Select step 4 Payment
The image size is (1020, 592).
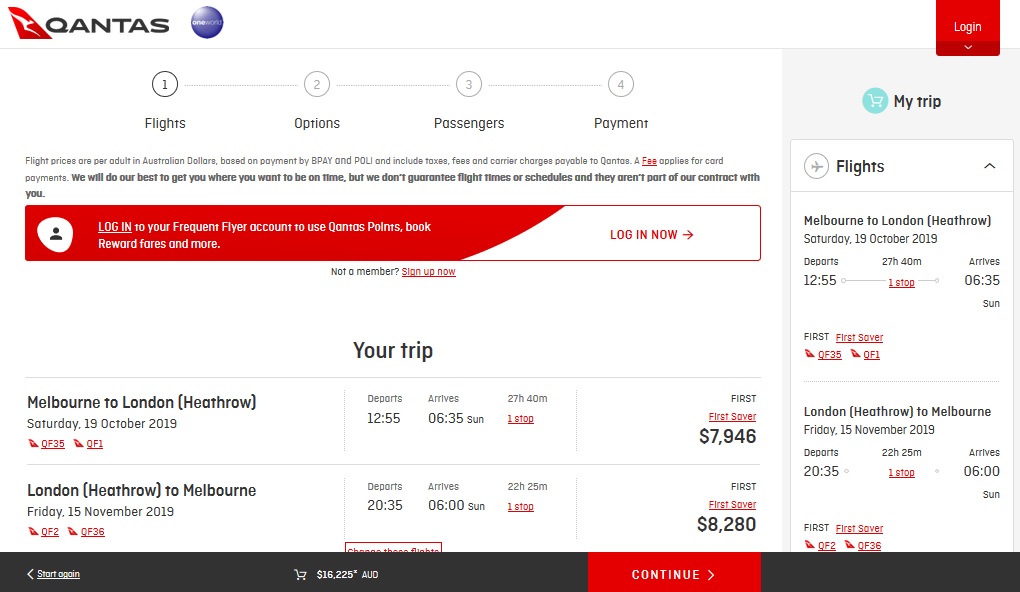[621, 85]
